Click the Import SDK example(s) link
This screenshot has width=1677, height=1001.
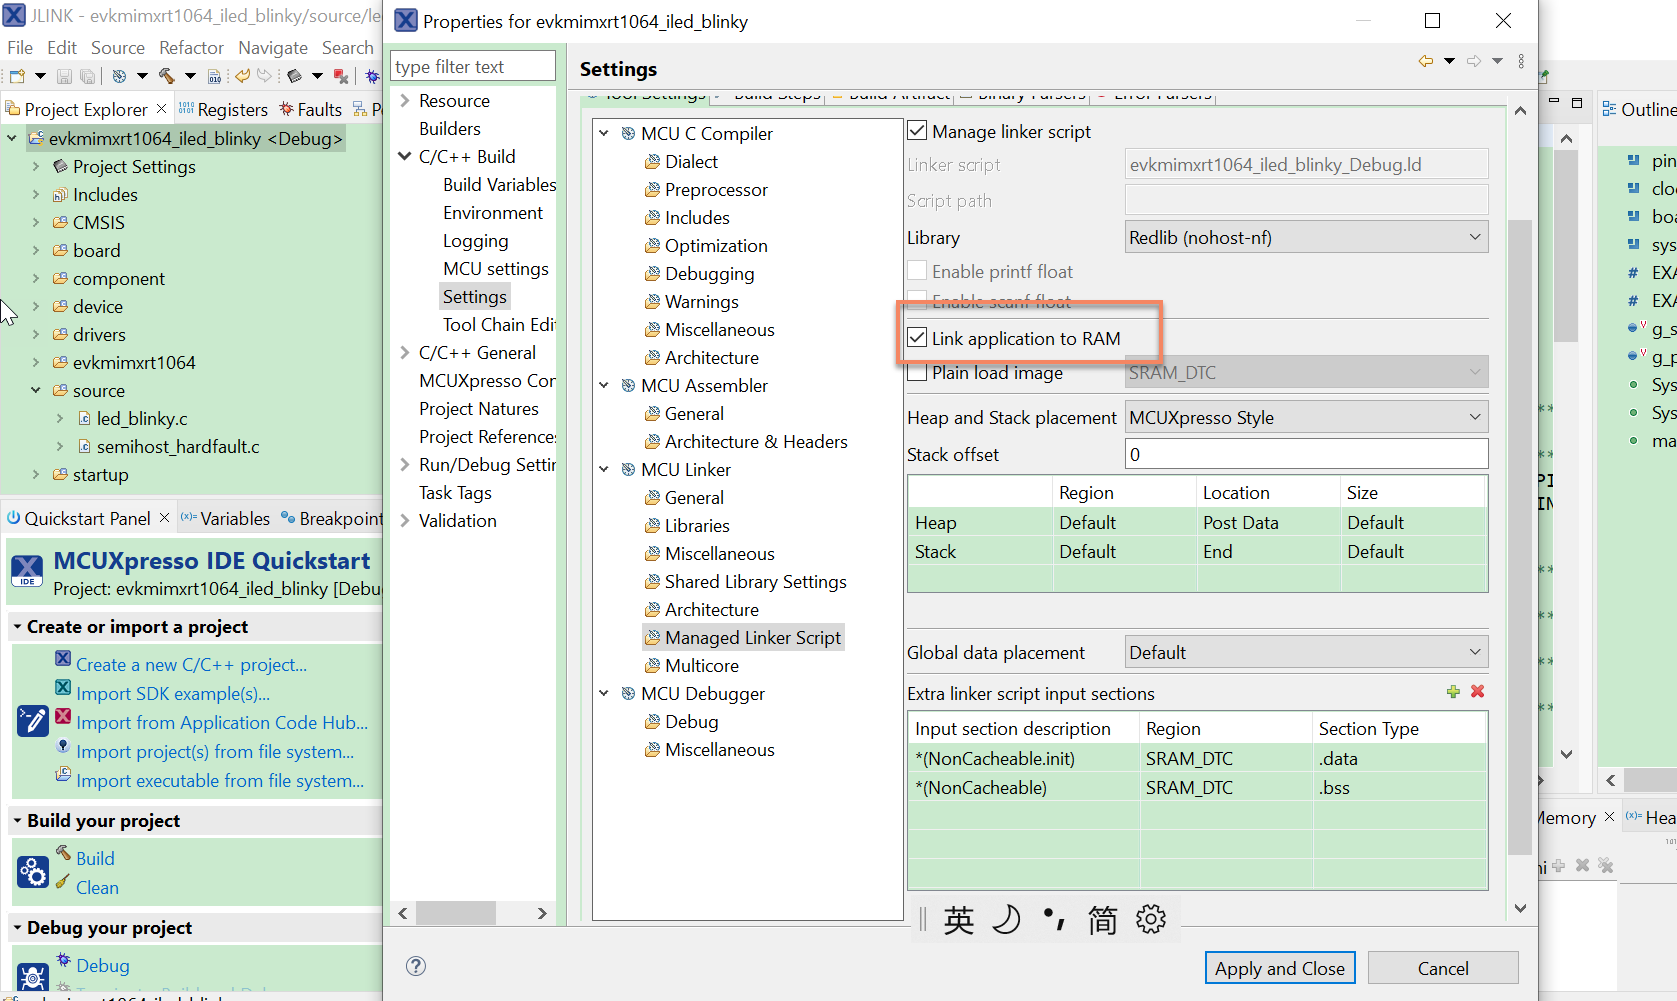[173, 693]
